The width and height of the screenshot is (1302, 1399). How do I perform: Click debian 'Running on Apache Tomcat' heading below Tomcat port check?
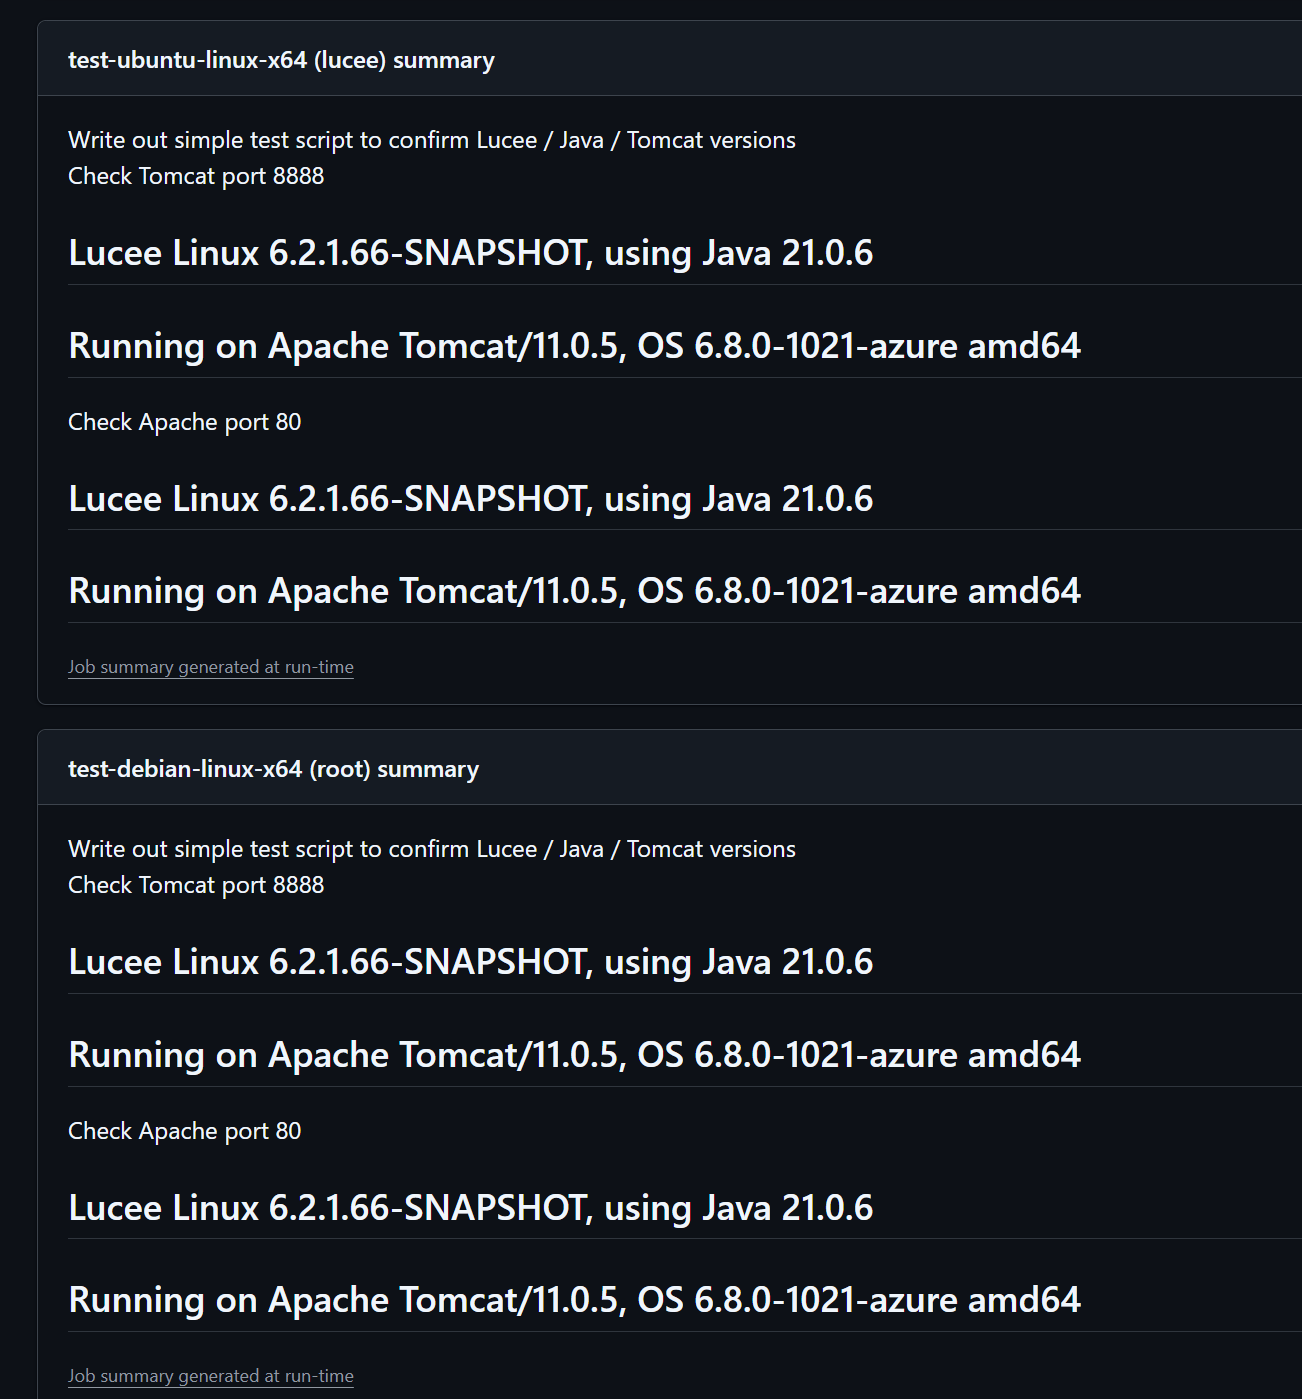[x=574, y=1055]
